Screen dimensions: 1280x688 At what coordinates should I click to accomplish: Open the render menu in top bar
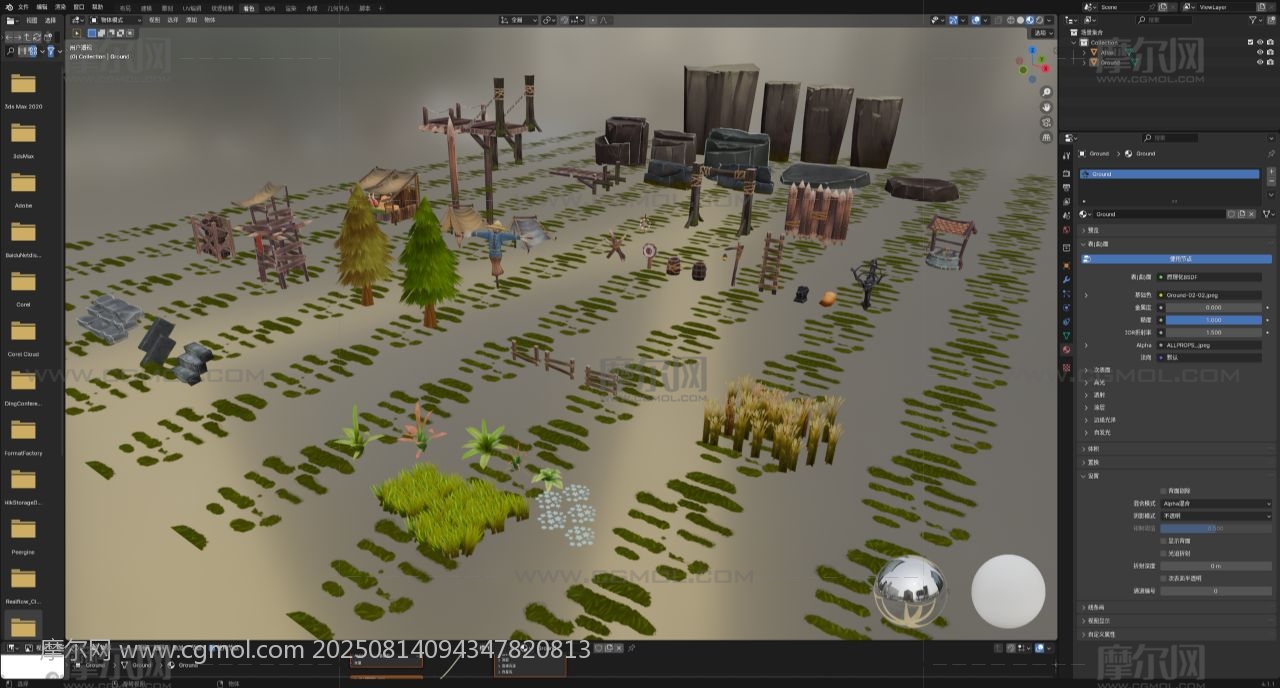click(60, 7)
